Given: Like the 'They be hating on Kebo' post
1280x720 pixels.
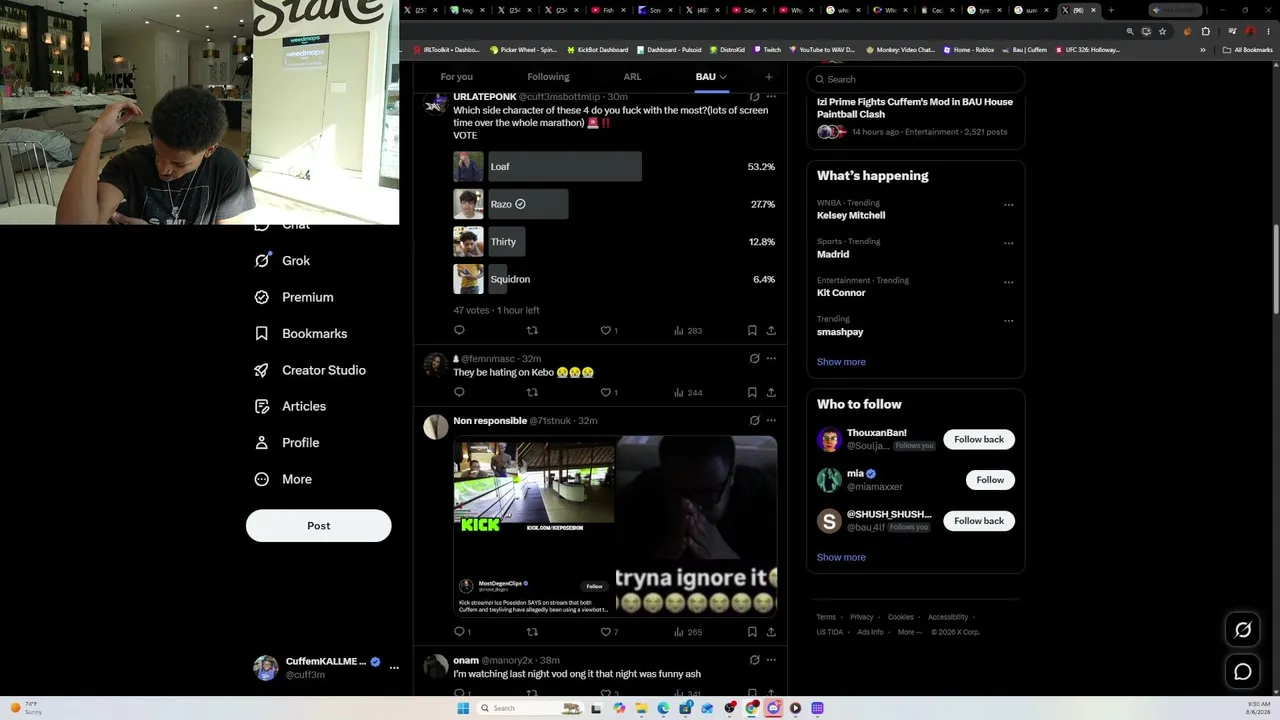Looking at the screenshot, I should (x=608, y=392).
